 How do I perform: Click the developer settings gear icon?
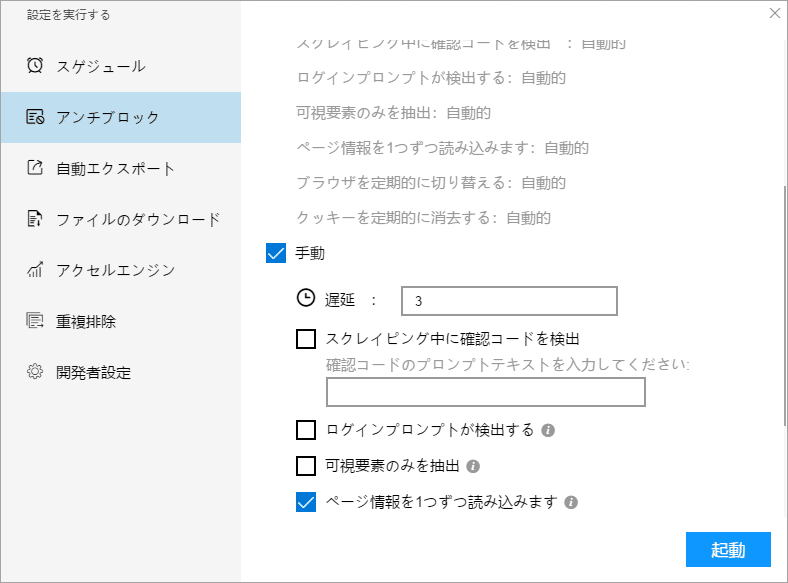tap(35, 372)
